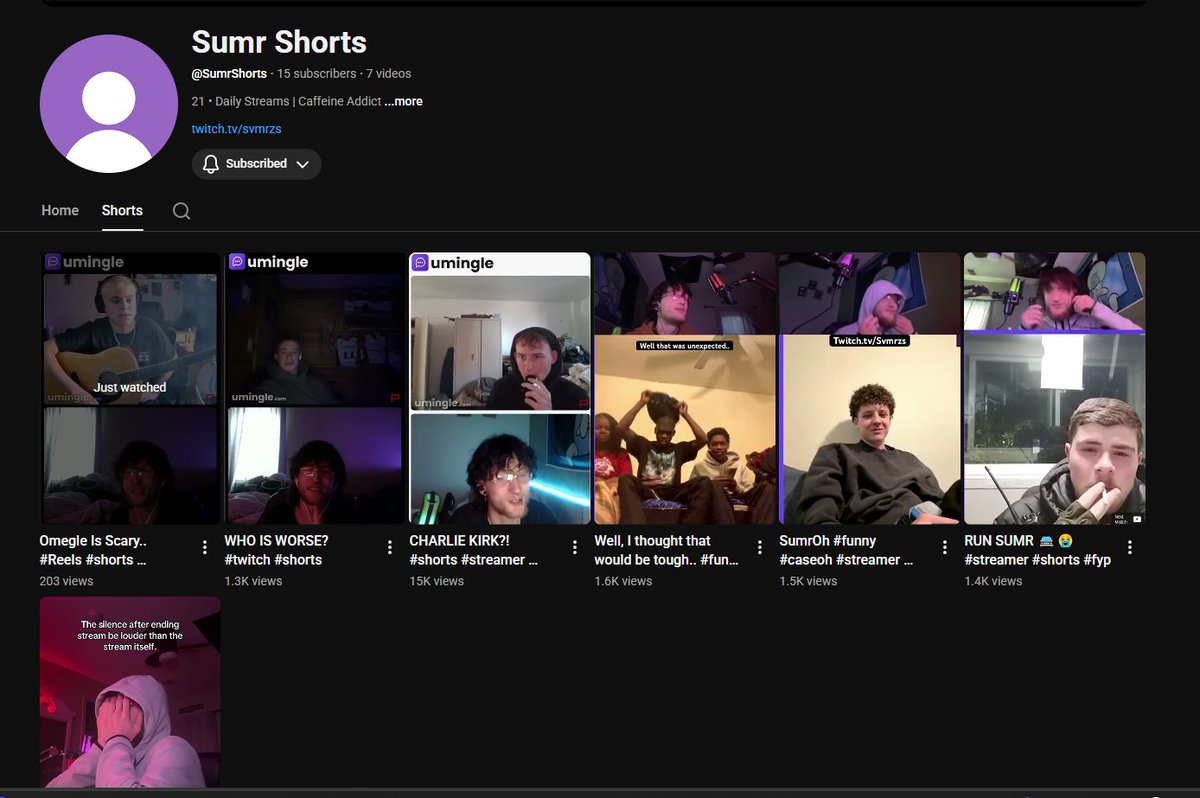Play the 'silence after ending stream' short
1200x798 pixels.
(130, 692)
